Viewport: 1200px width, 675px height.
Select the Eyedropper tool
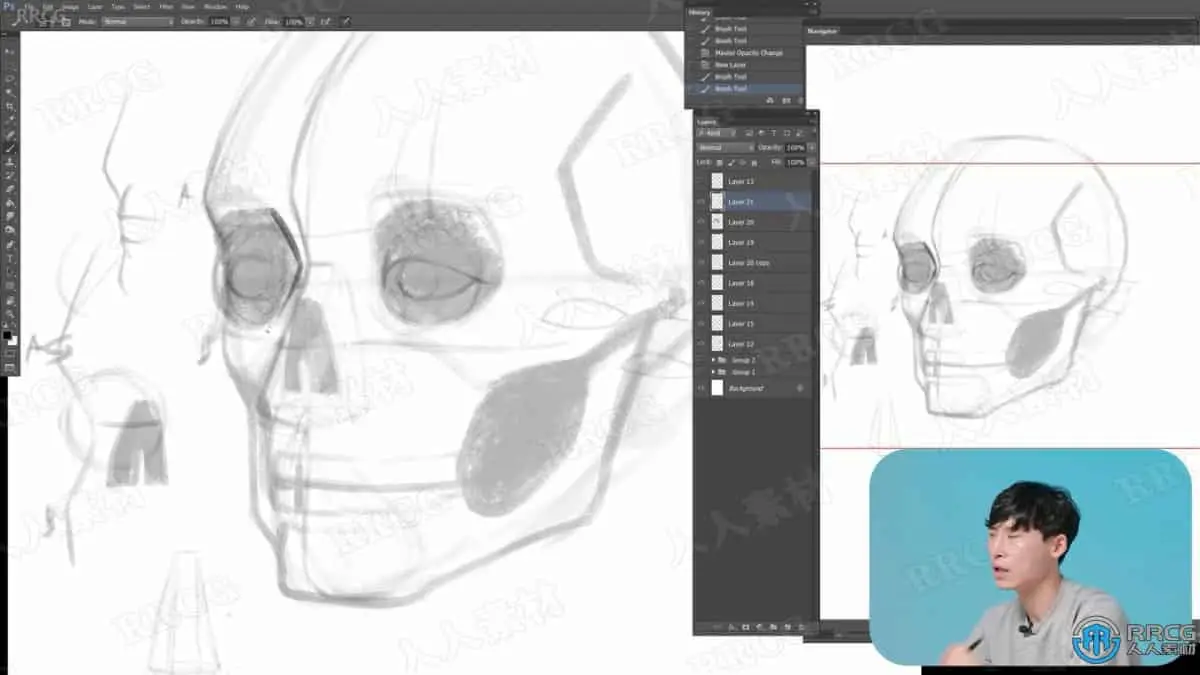click(x=11, y=119)
